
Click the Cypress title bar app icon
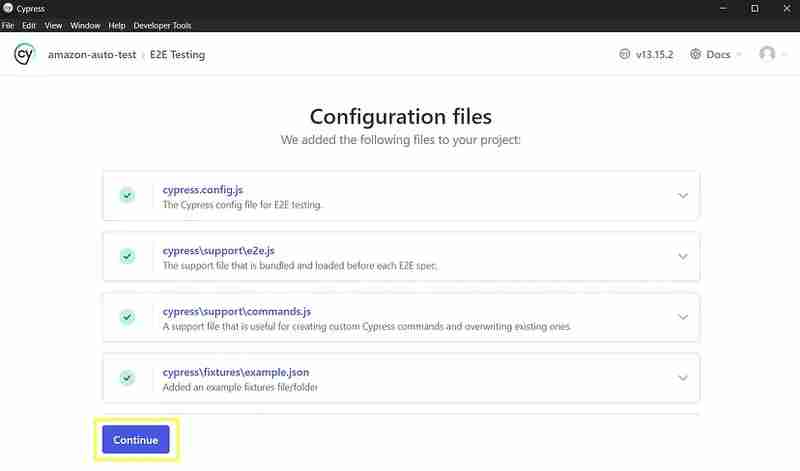tap(8, 8)
